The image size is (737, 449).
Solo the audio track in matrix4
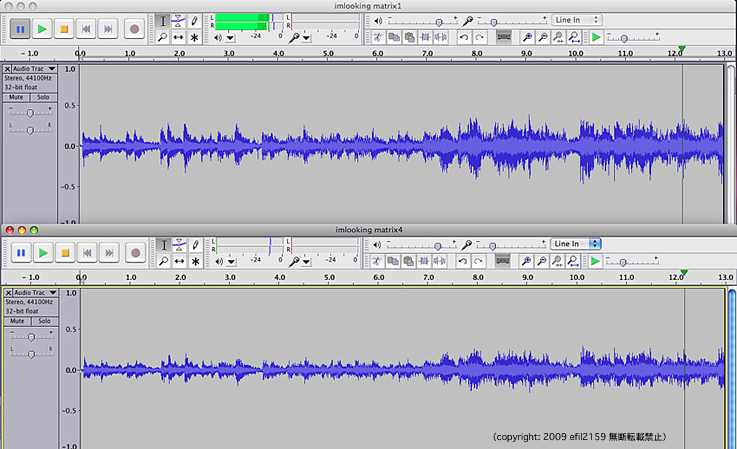tap(44, 321)
